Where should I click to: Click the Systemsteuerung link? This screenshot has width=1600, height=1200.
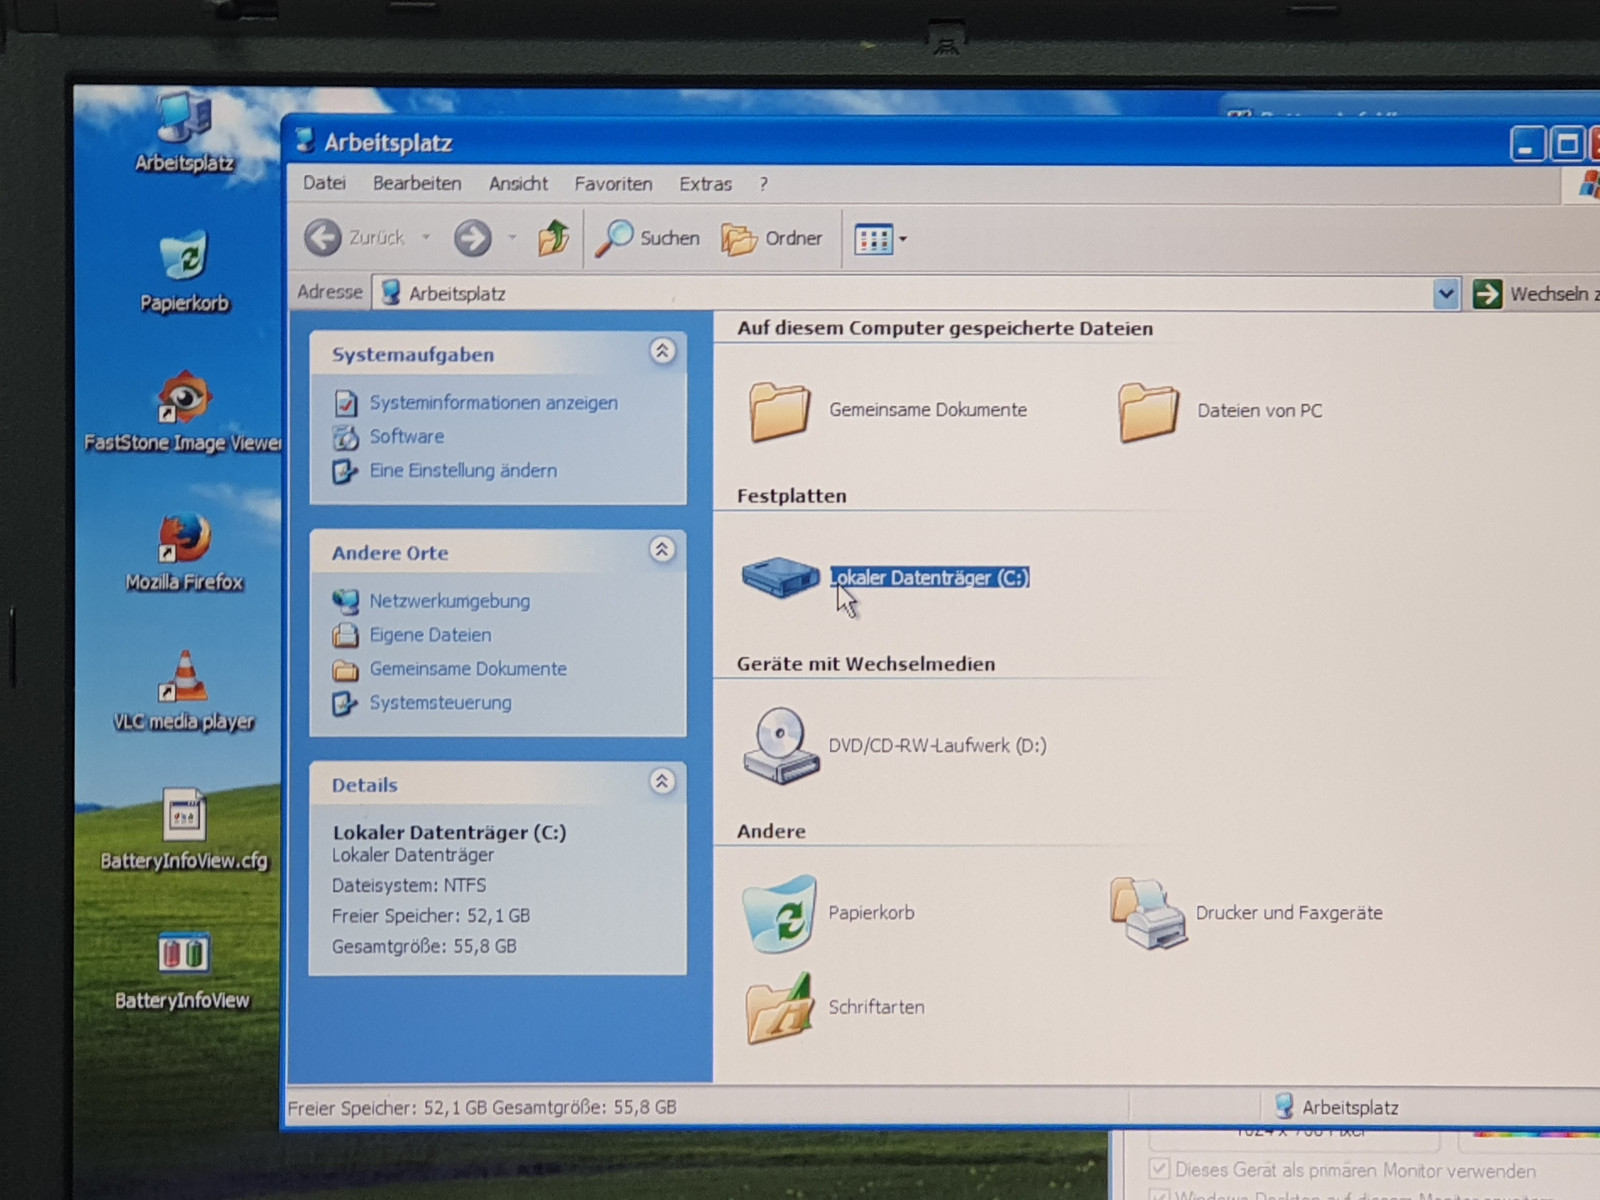coord(440,703)
